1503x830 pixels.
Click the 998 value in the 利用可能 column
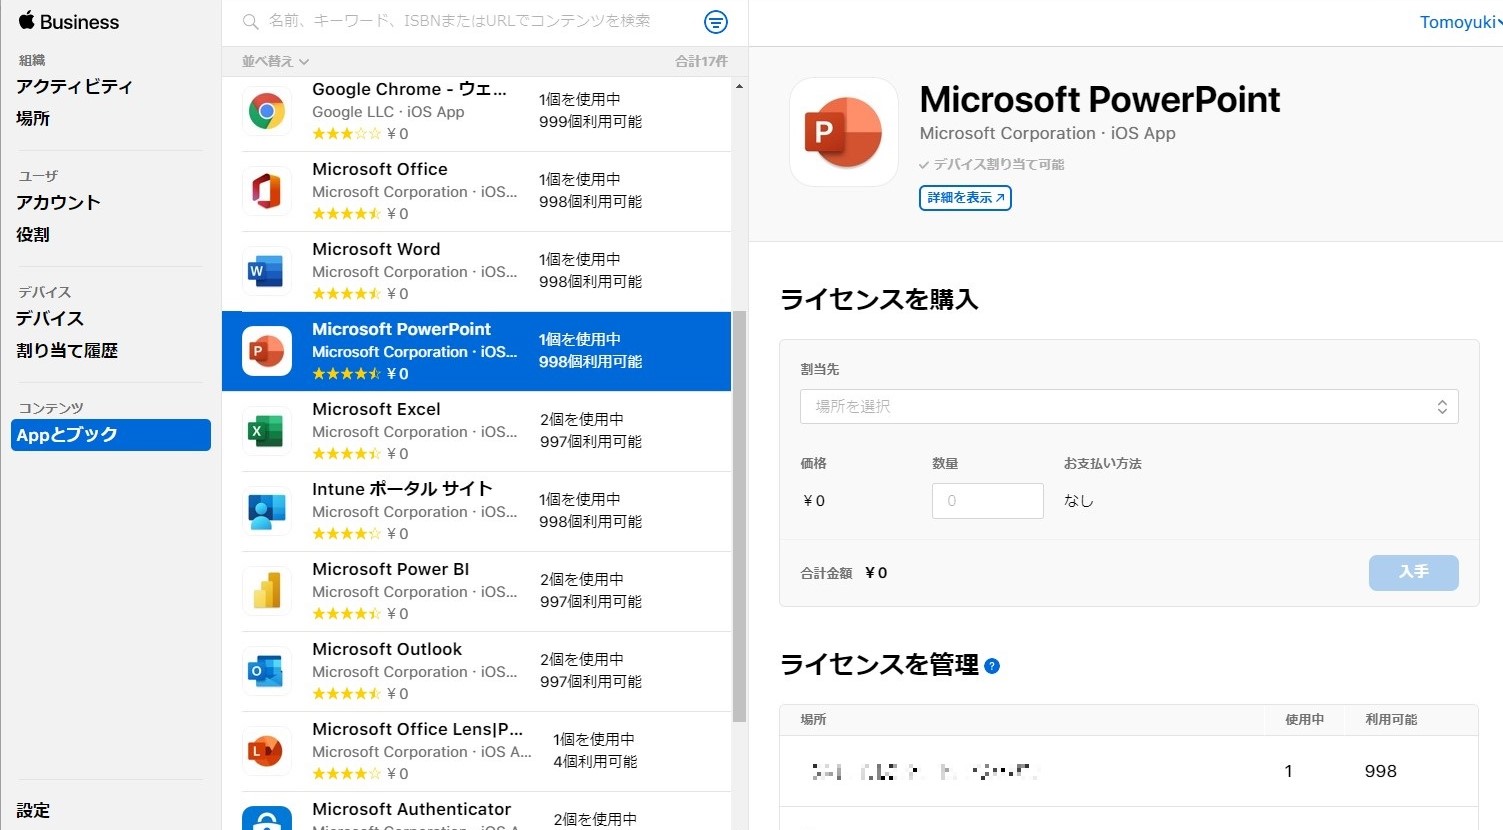click(1380, 771)
